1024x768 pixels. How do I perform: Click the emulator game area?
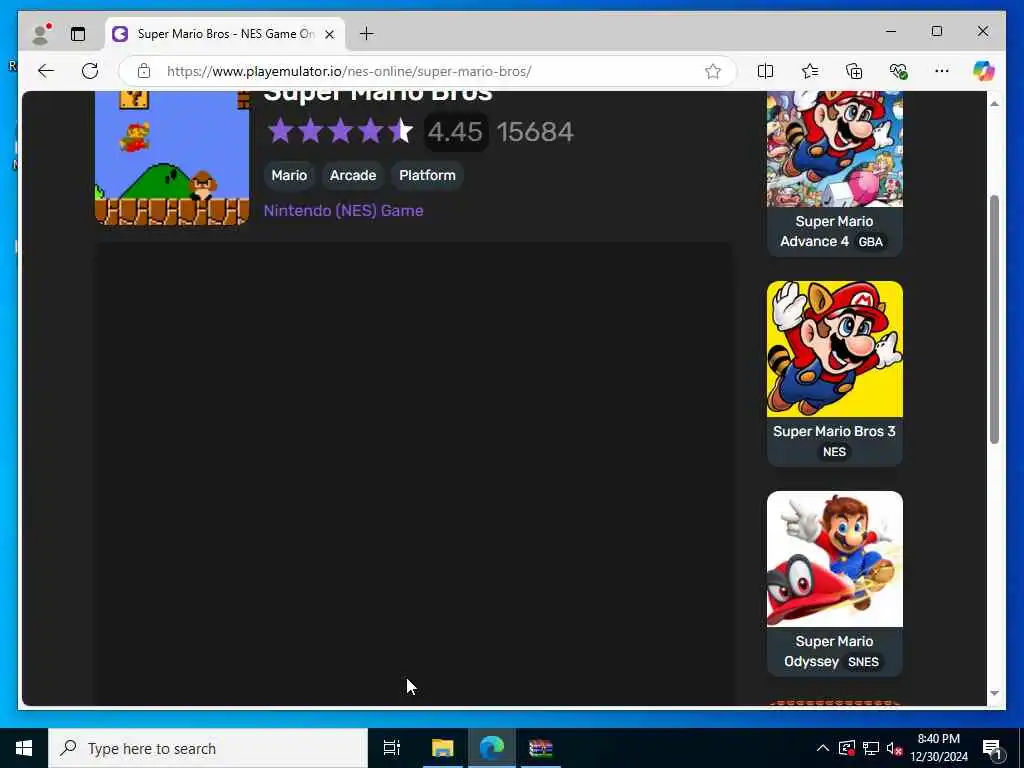(414, 473)
